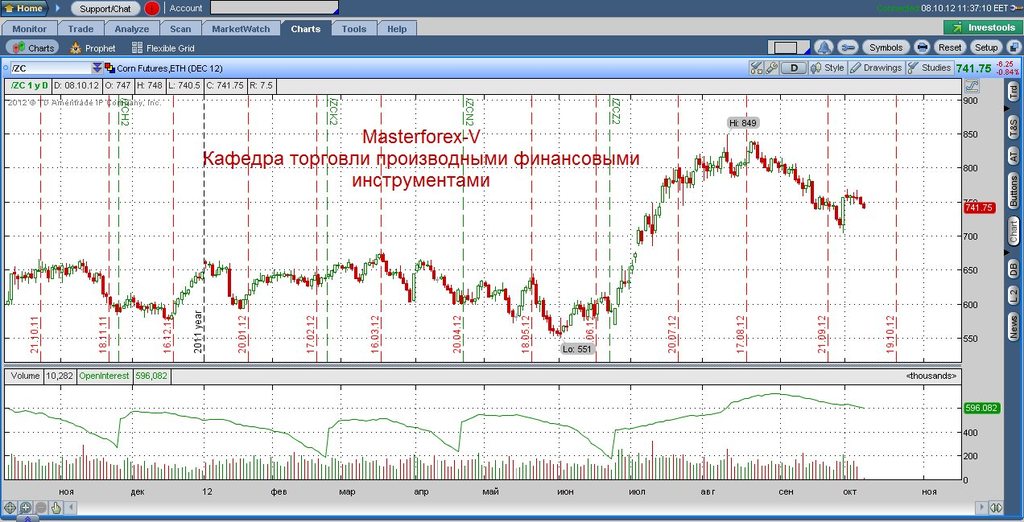Image resolution: width=1024 pixels, height=522 pixels.
Task: Click the pan hand tool icon
Action: point(56,507)
